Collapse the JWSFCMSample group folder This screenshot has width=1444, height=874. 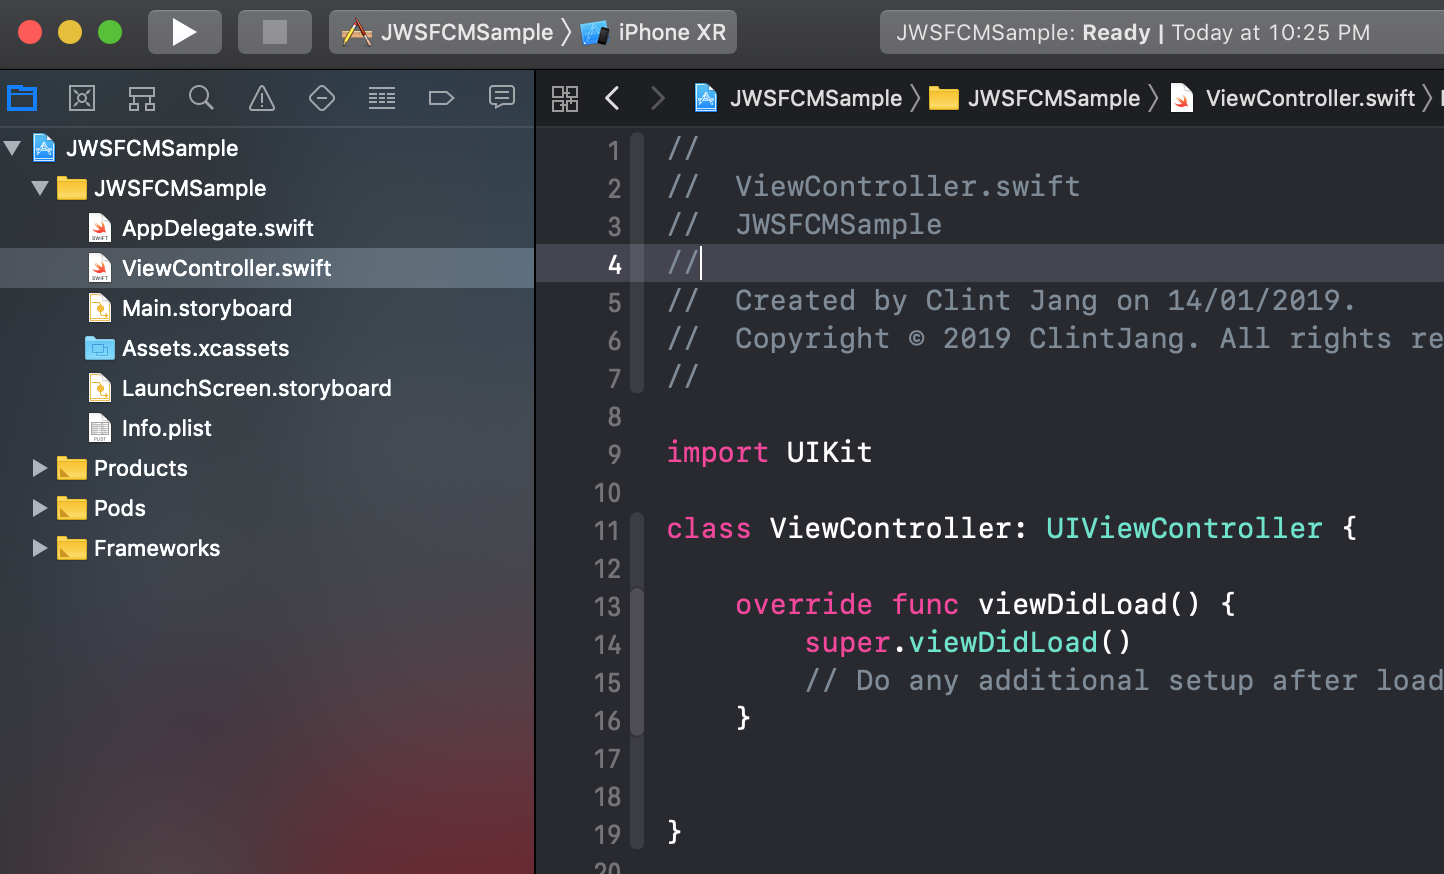click(40, 188)
